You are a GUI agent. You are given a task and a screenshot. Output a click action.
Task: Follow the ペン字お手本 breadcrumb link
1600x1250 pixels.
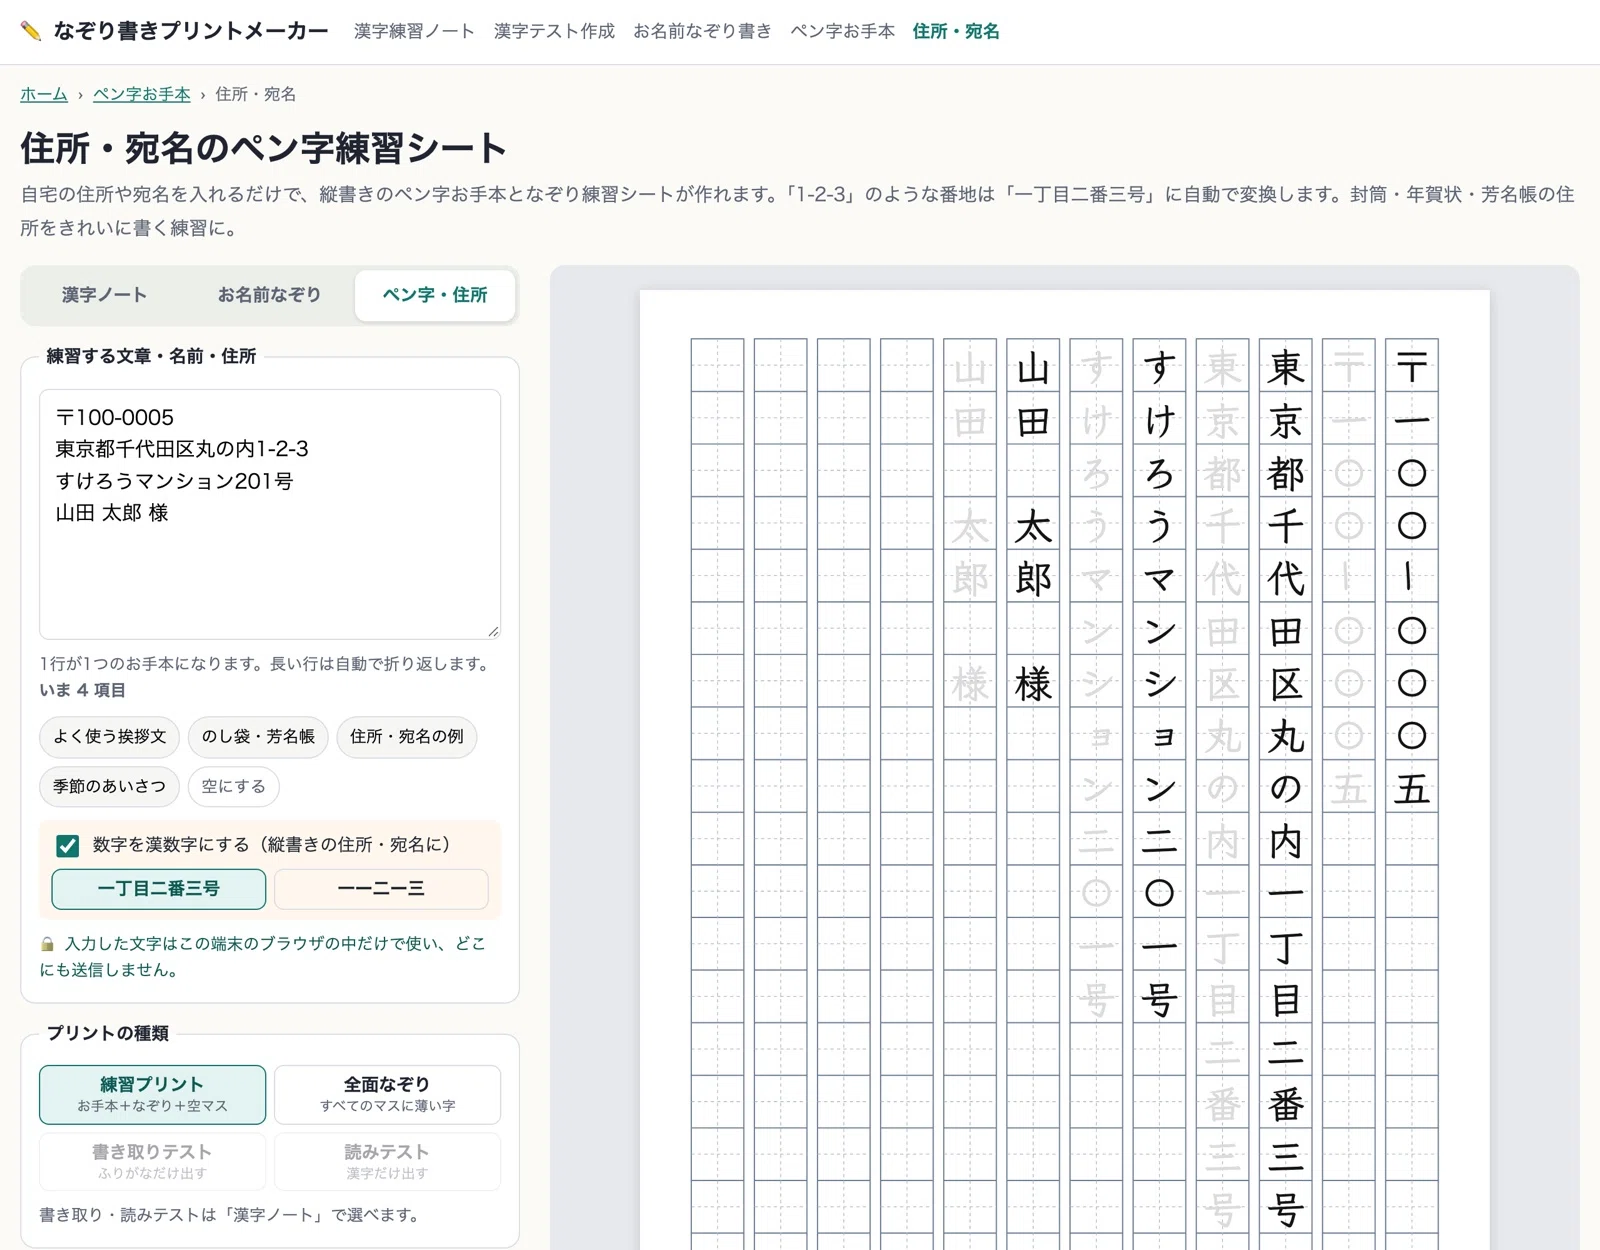coord(142,94)
